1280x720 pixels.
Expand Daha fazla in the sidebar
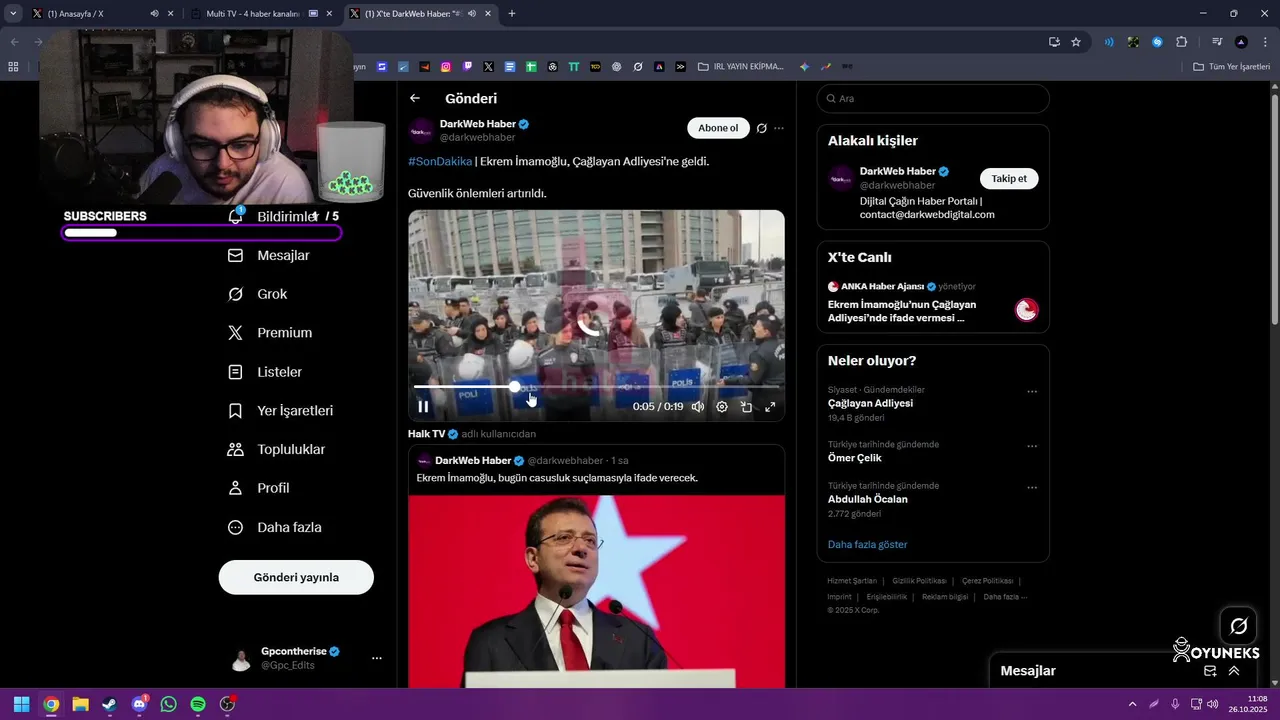[x=275, y=527]
